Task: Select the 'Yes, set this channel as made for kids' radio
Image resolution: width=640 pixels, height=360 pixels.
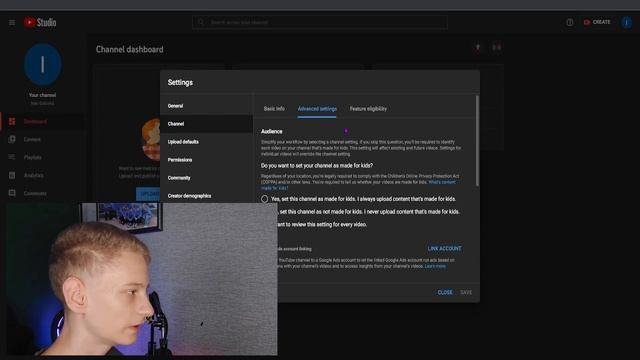Action: tap(264, 199)
